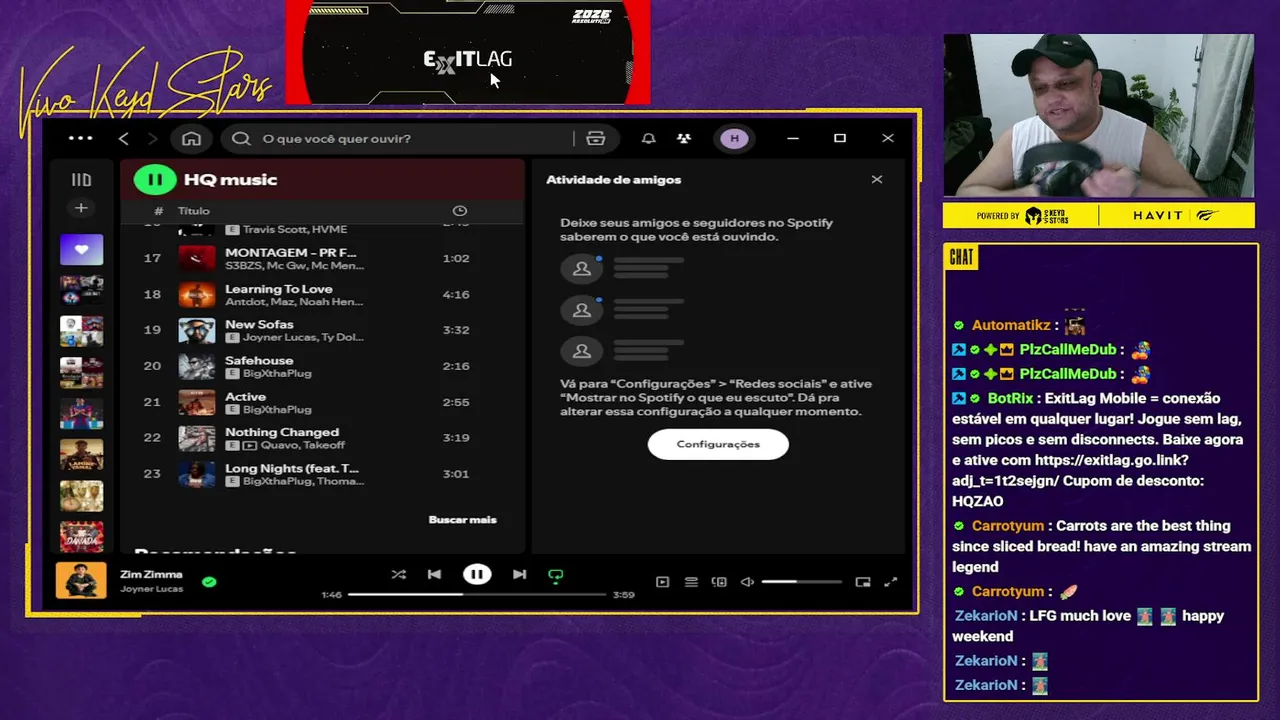Open artist Joyner Lucas in player bar
Image resolution: width=1280 pixels, height=720 pixels.
point(151,589)
